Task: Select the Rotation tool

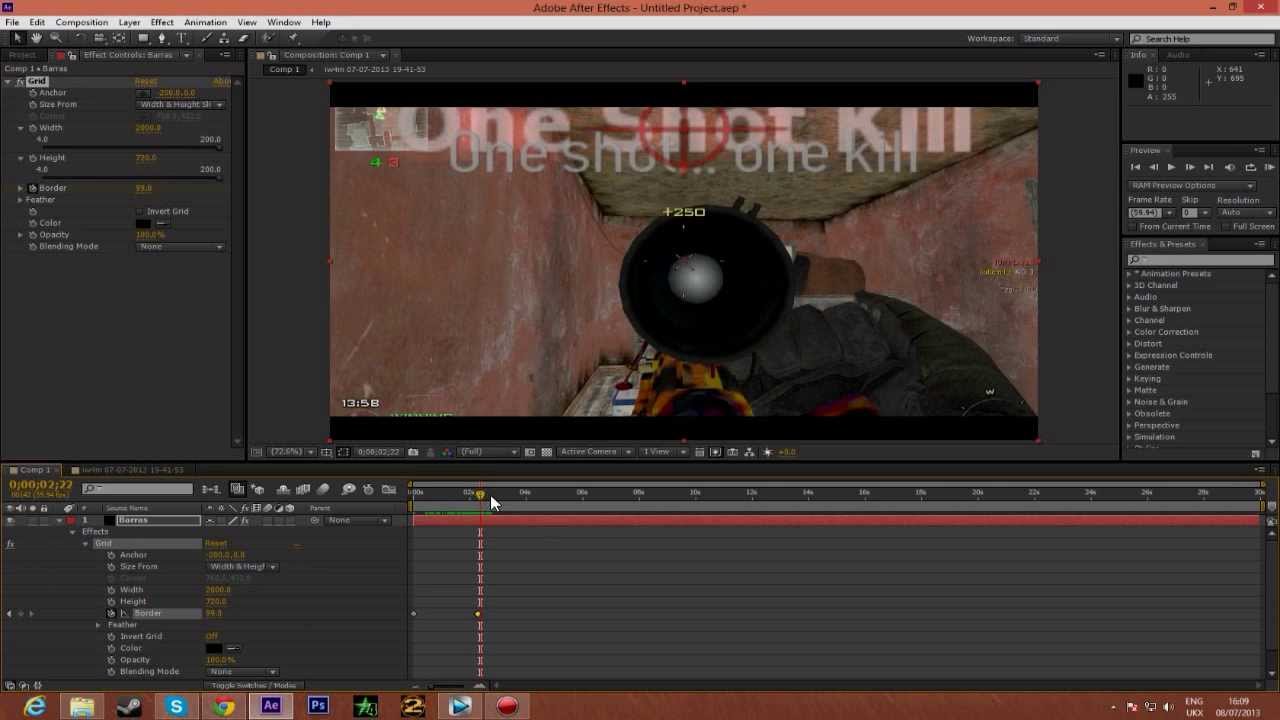Action: 81,38
